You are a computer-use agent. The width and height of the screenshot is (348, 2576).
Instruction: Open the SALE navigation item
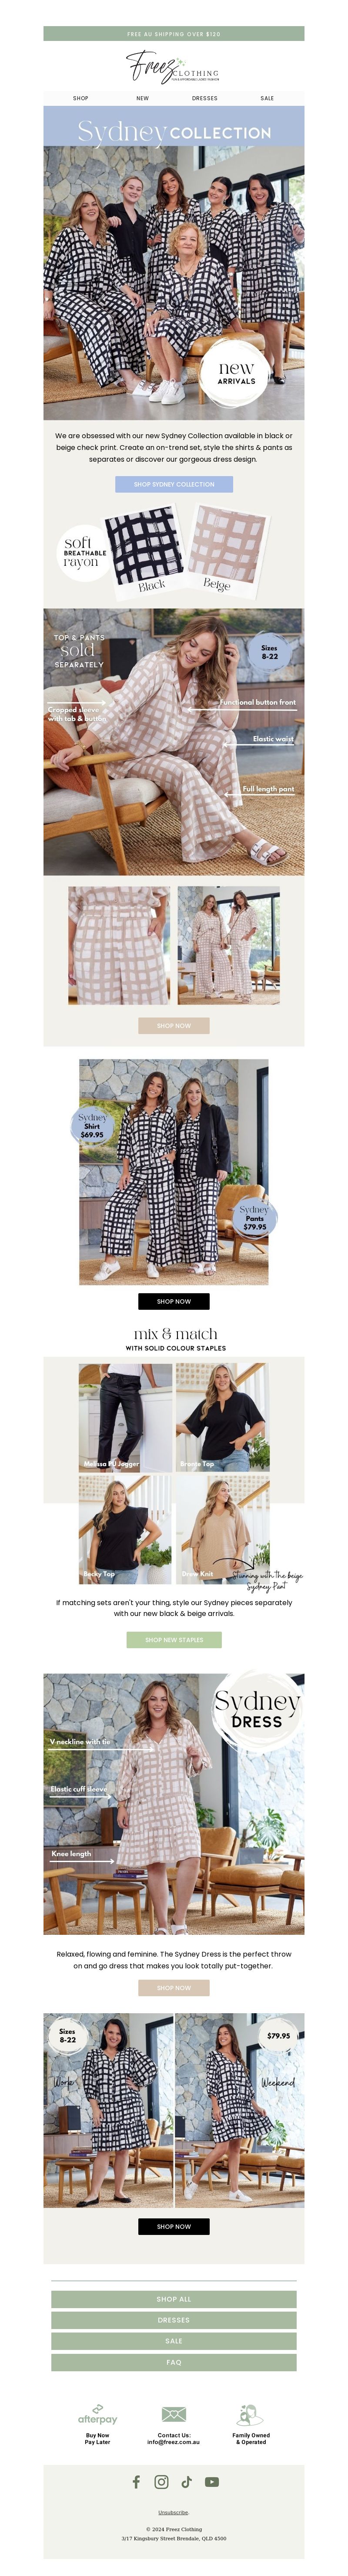click(x=267, y=98)
